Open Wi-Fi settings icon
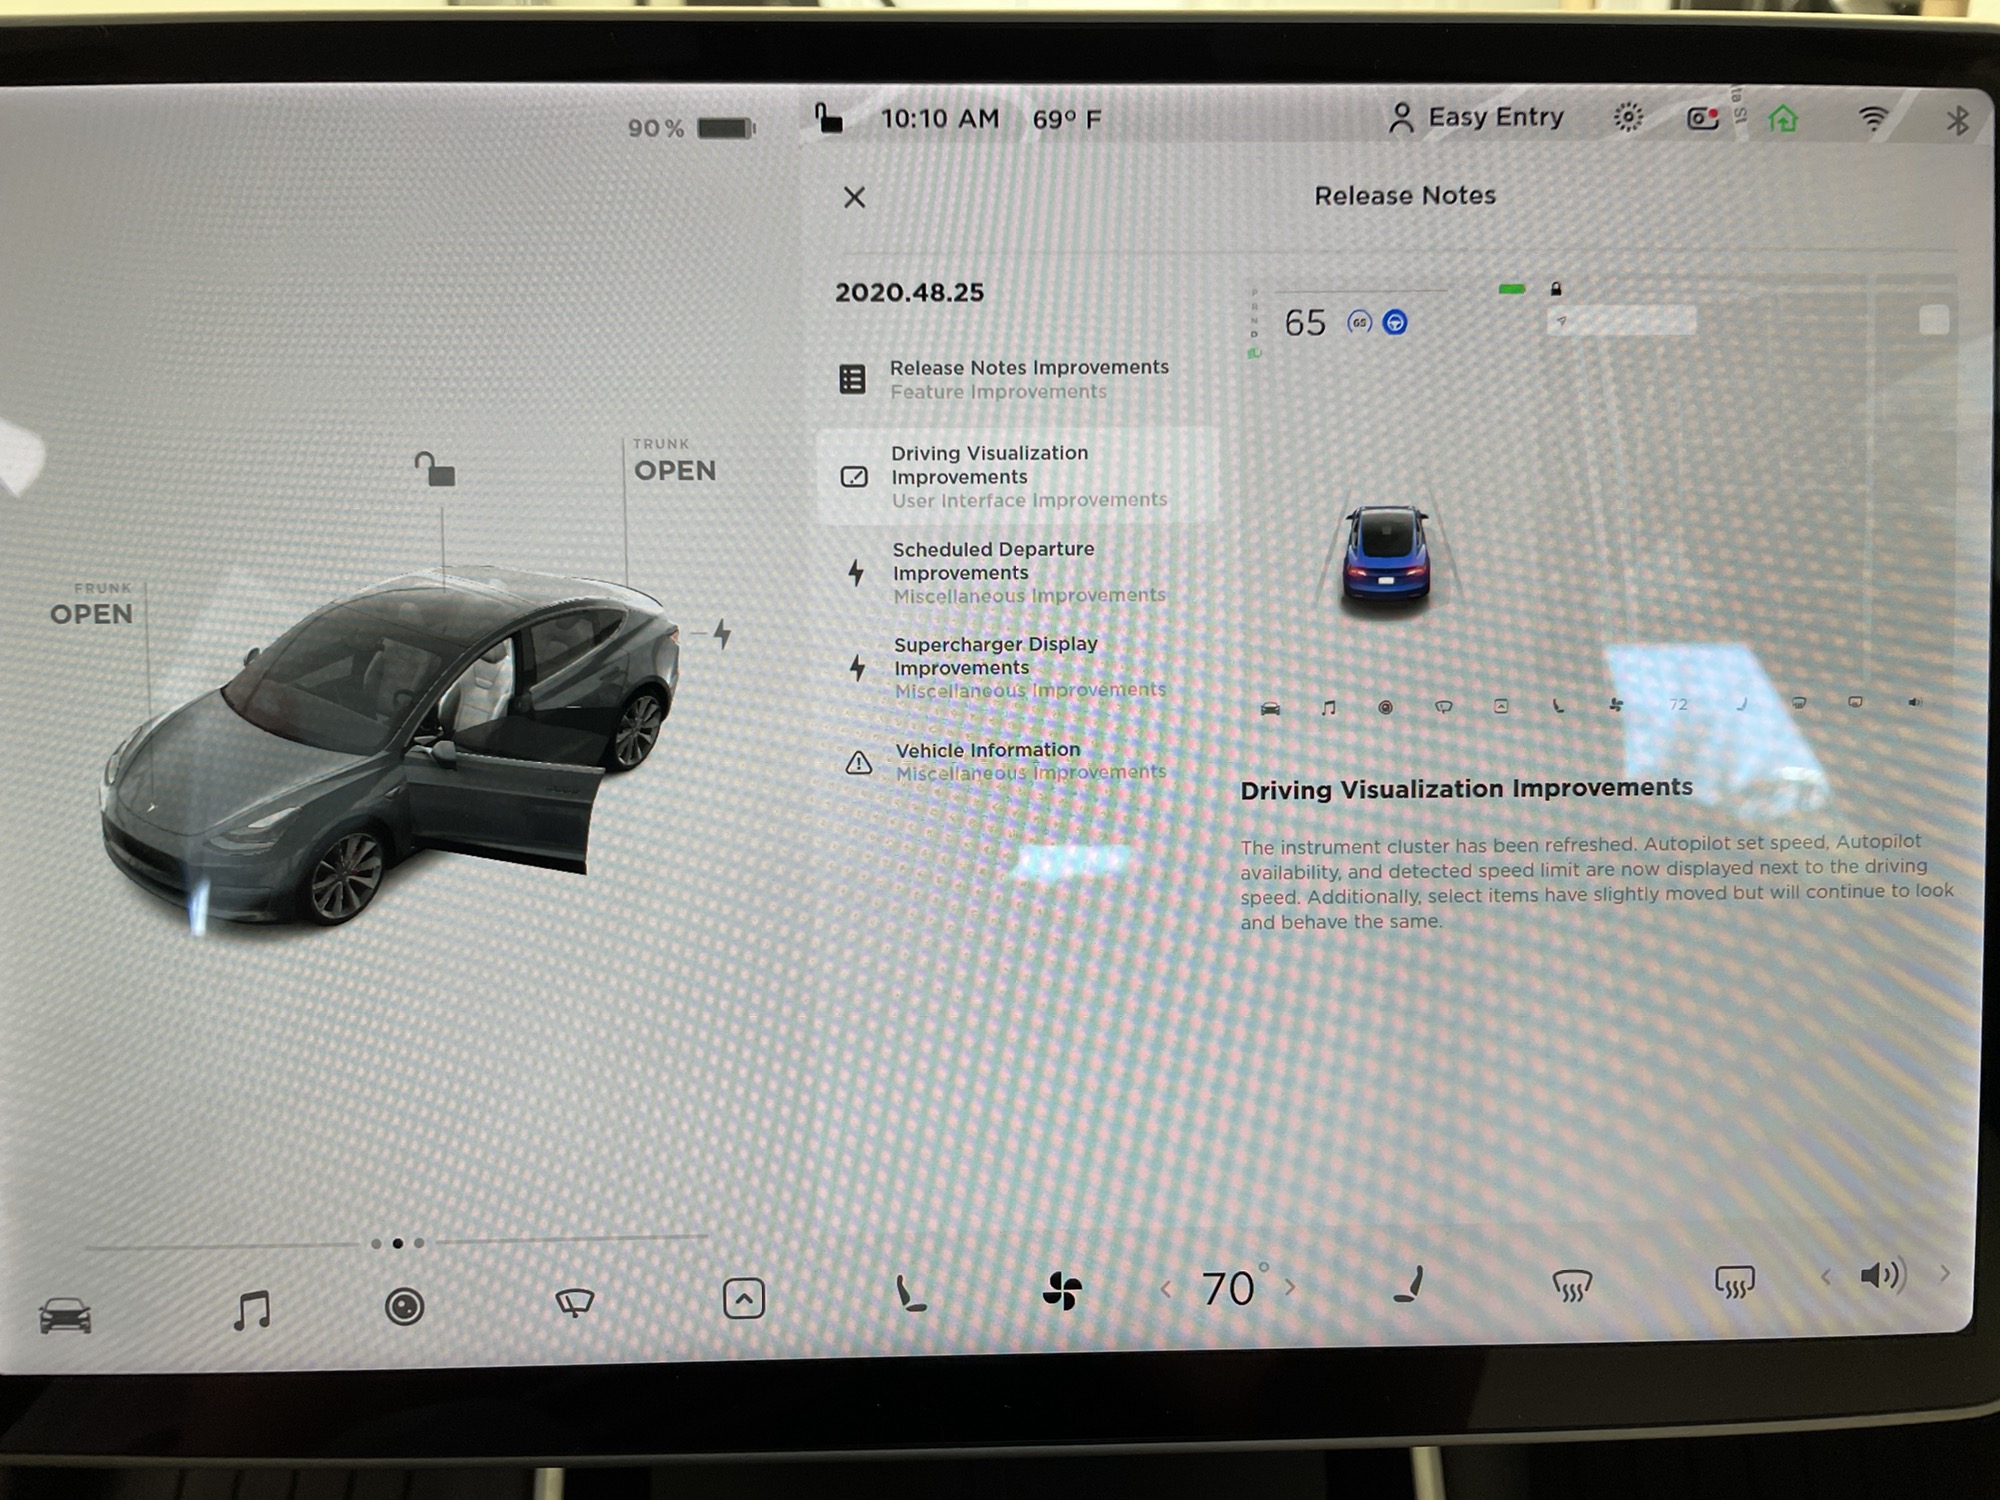This screenshot has height=1500, width=2000. pos(1873,119)
